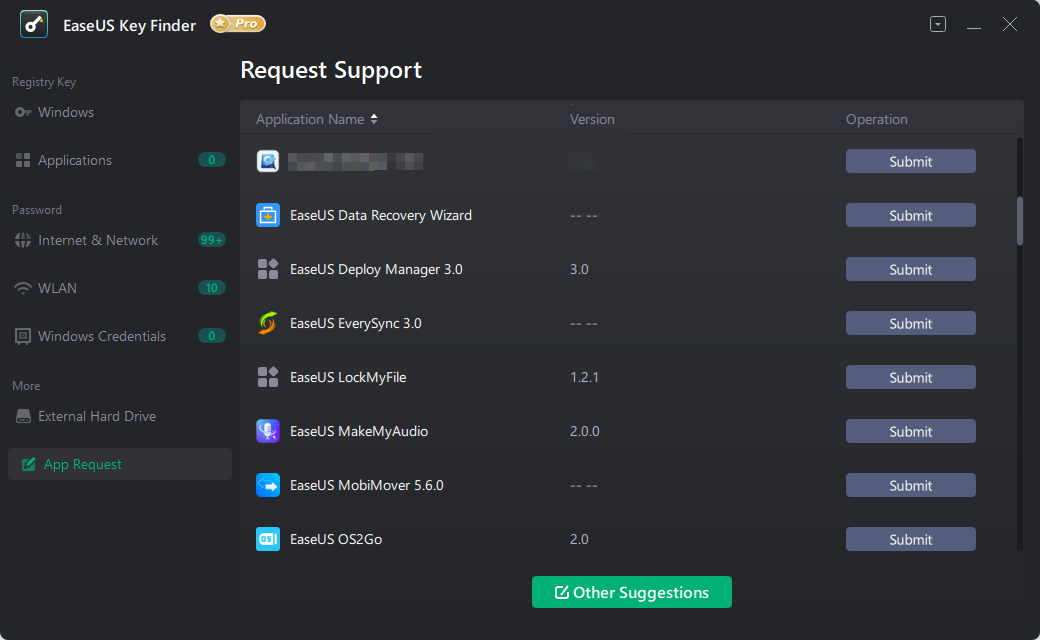The height and width of the screenshot is (640, 1040).
Task: Click the EaseUS LockMyFile app icon
Action: (268, 377)
